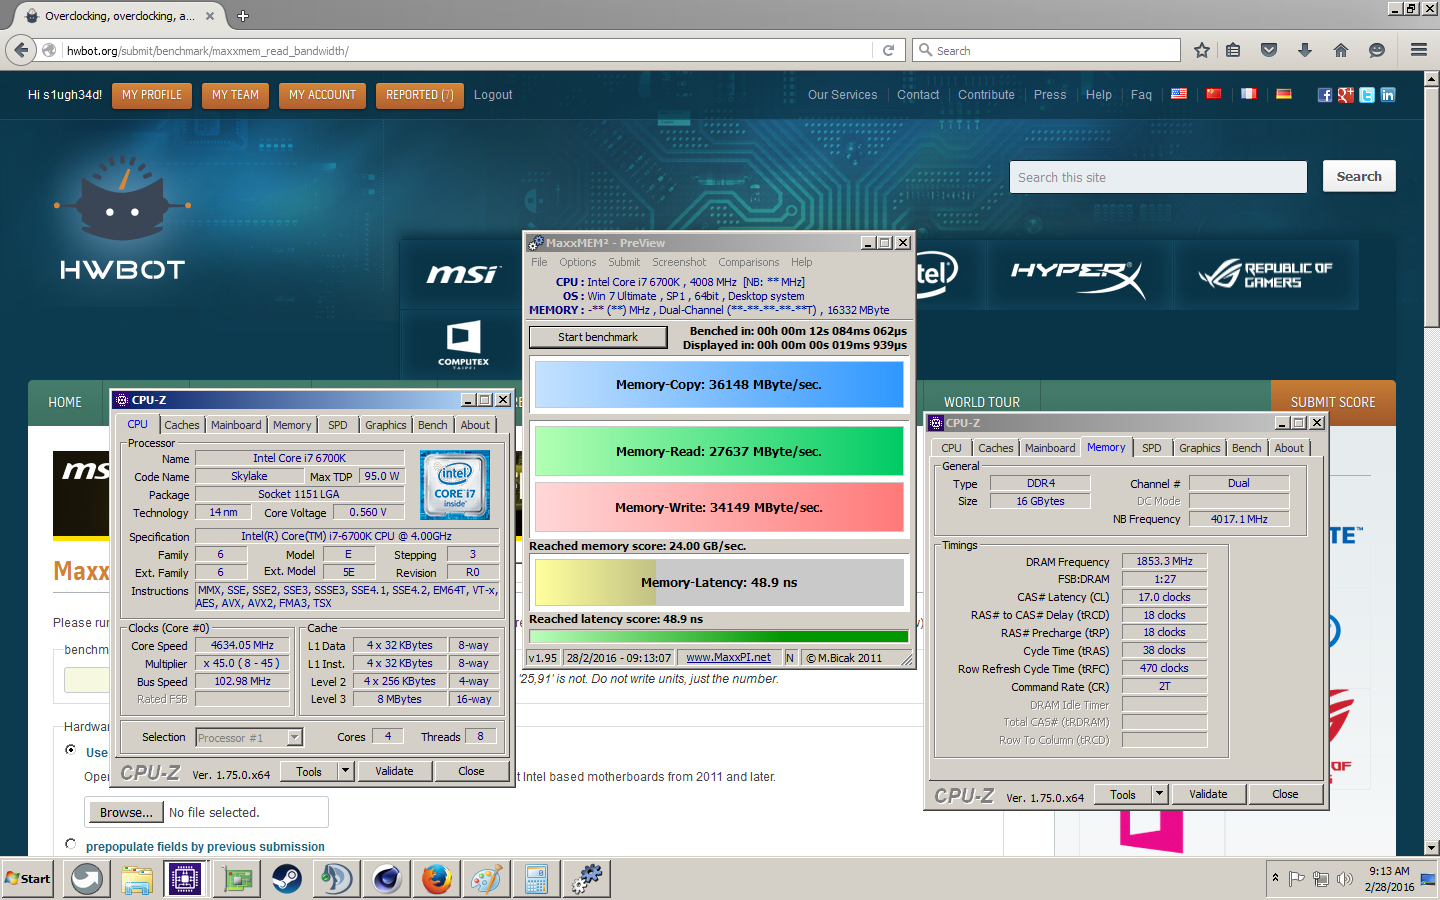Viewport: 1440px width, 900px height.
Task: Click the Firefox back arrow button
Action: 21,50
